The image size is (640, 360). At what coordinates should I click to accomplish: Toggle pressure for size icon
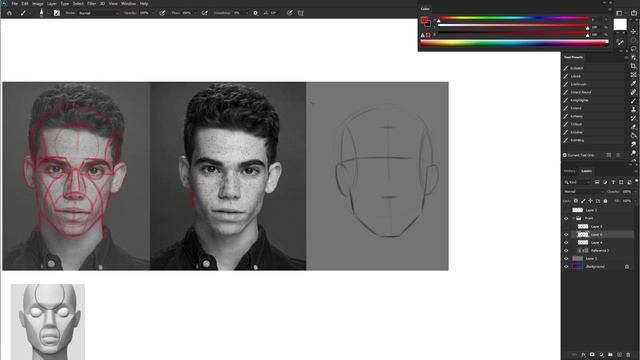tap(289, 13)
